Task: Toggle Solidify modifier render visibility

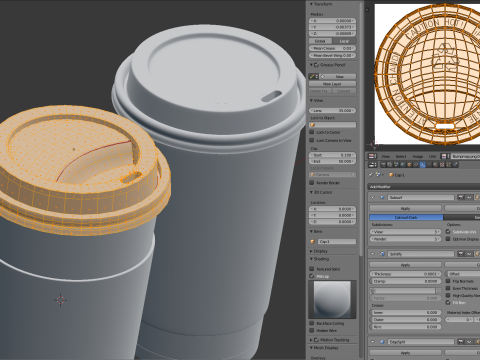Action: [461, 254]
